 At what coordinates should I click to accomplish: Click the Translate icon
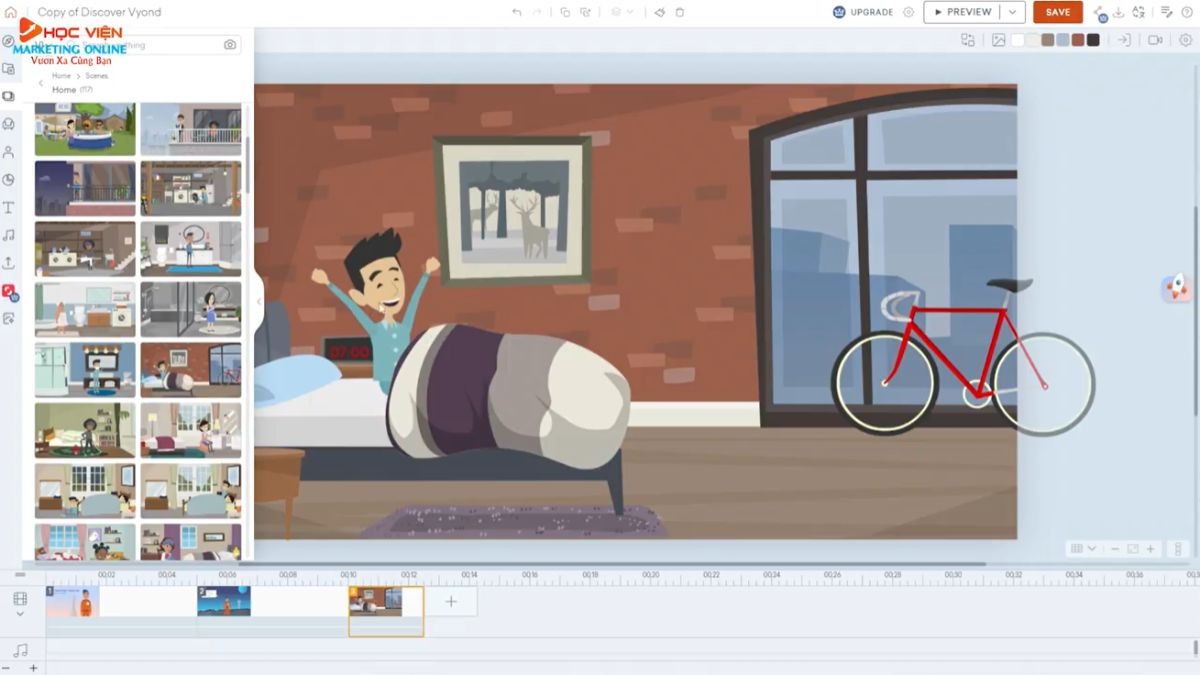(1138, 12)
